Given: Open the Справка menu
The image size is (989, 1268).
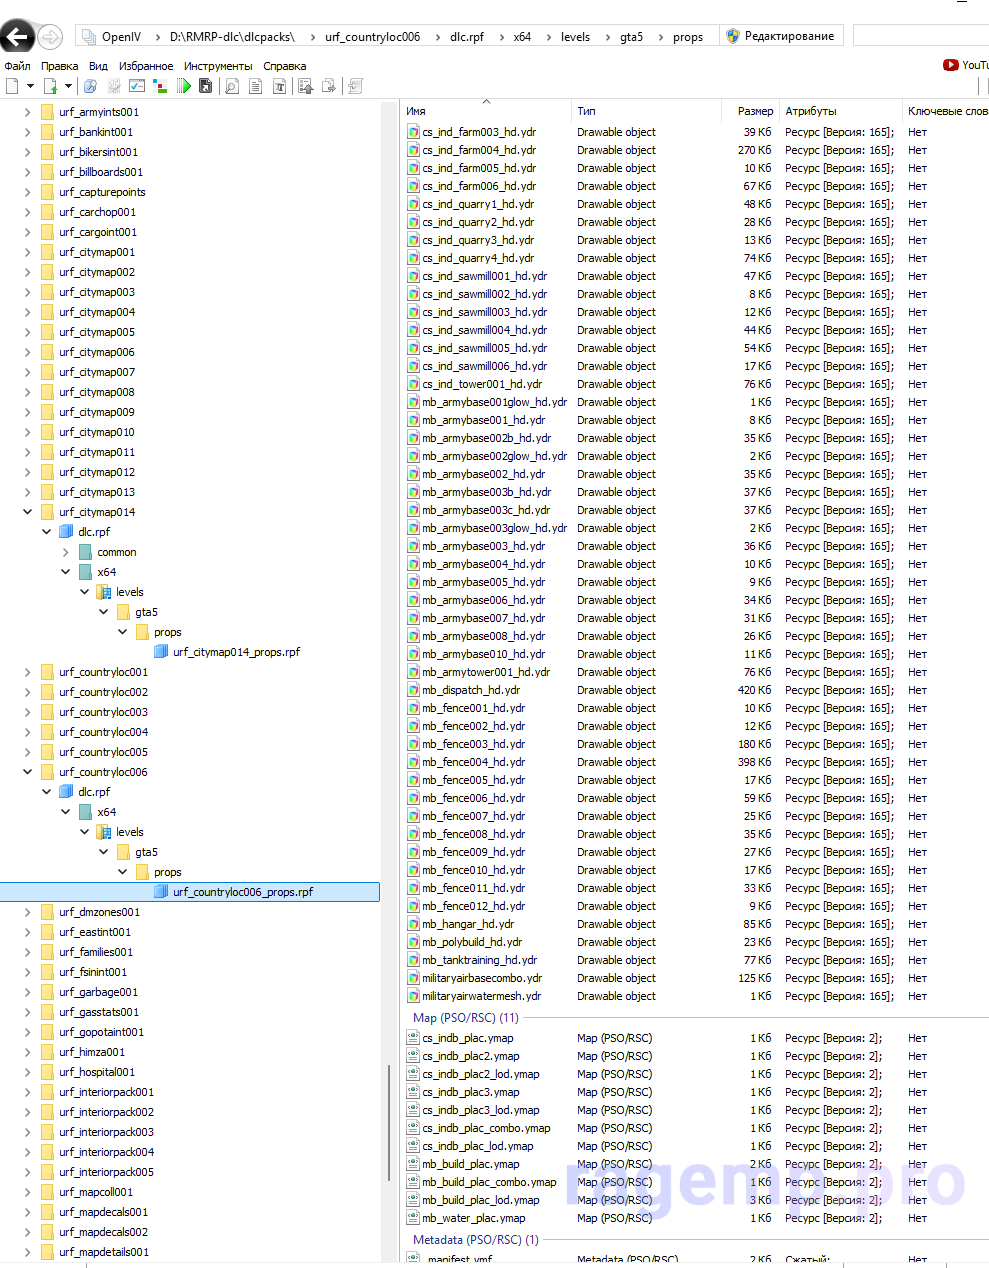Looking at the screenshot, I should 285,66.
